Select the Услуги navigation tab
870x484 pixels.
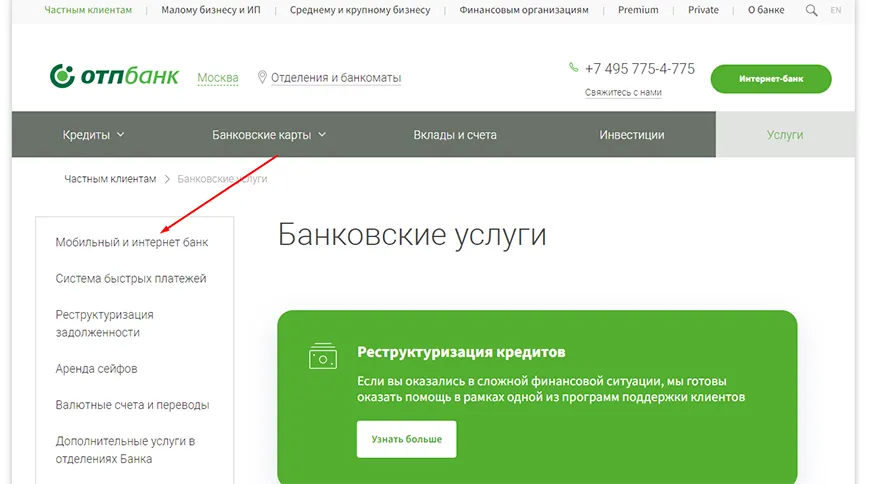pos(784,135)
